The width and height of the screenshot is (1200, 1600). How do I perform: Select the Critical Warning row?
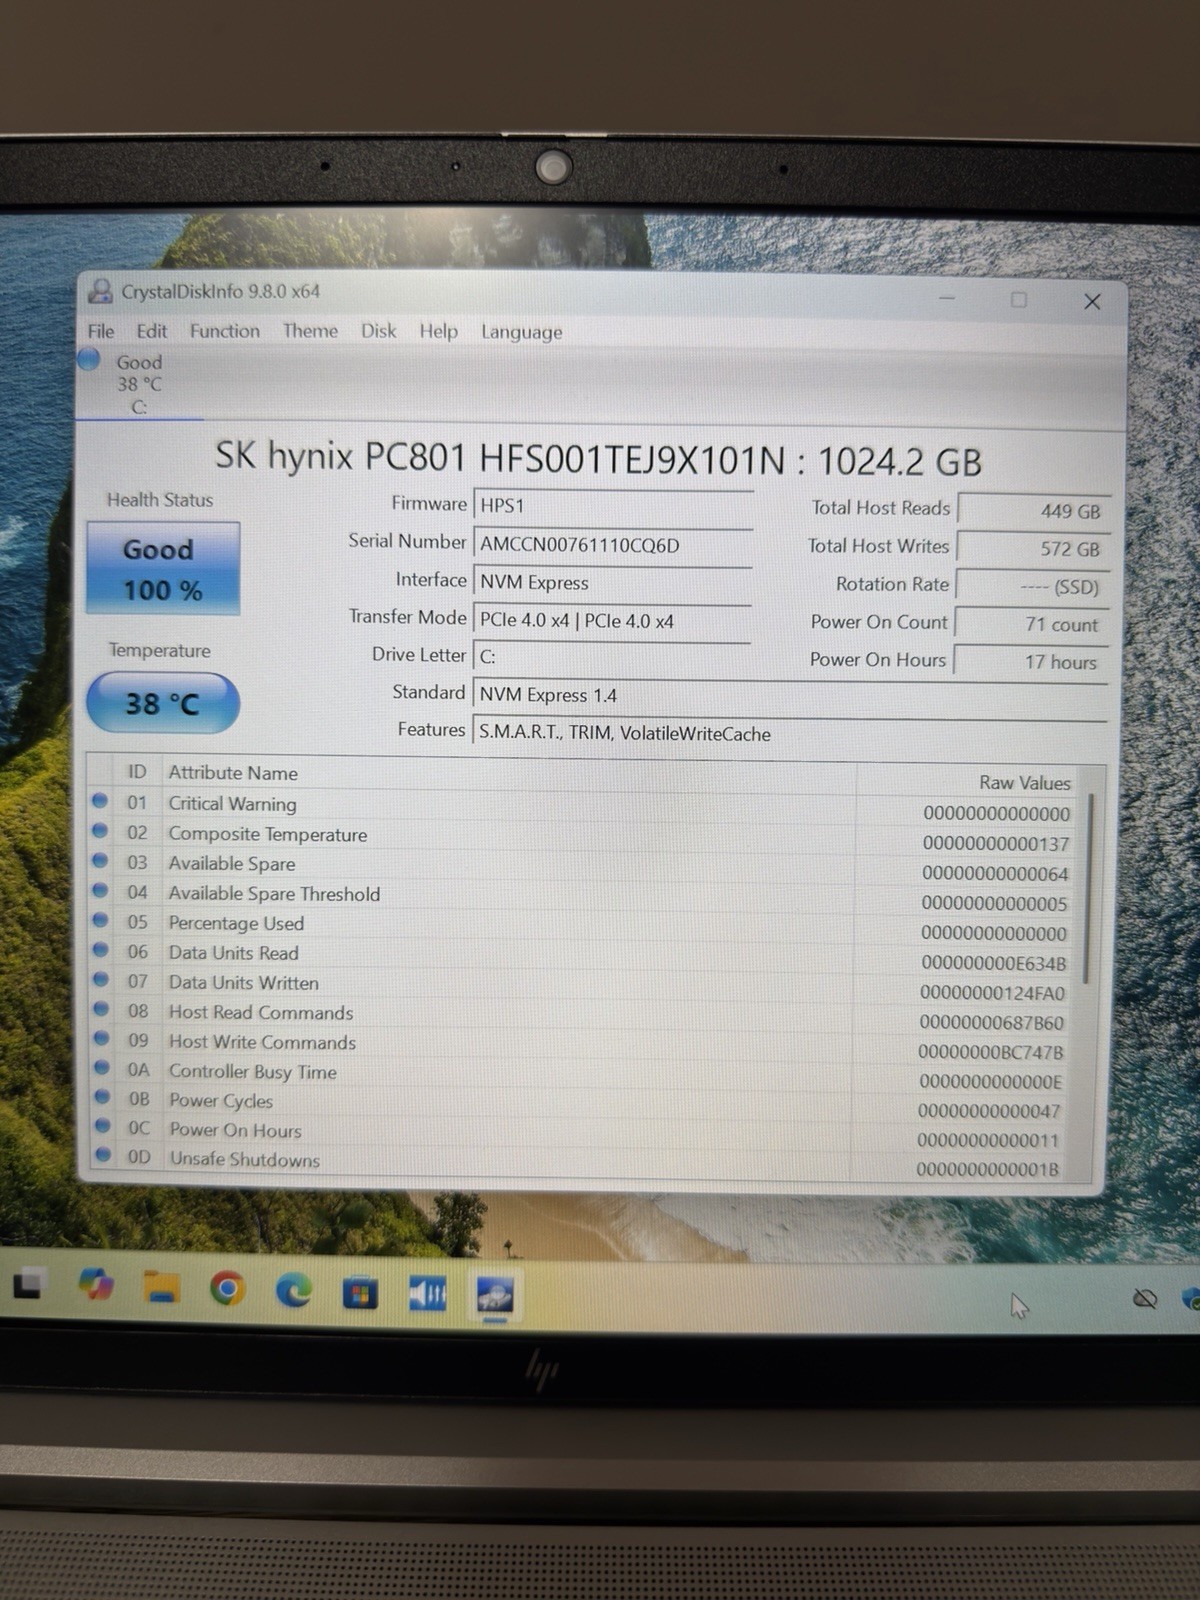[x=585, y=807]
